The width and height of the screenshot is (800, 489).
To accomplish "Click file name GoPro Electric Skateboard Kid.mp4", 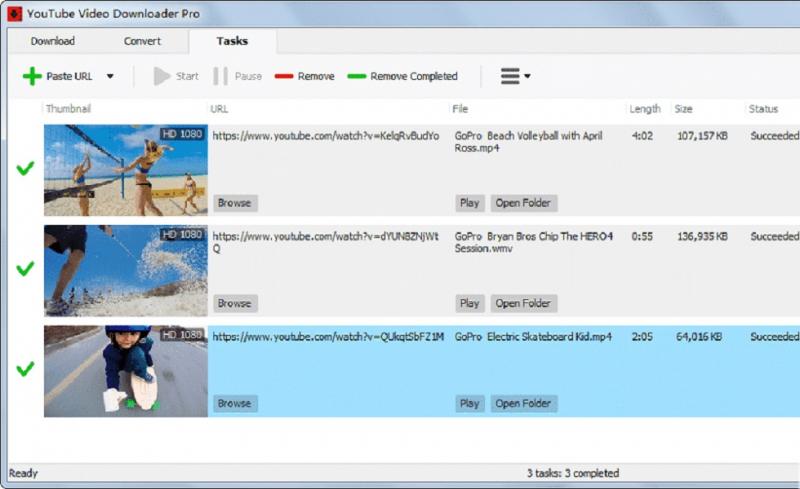I will click(533, 337).
